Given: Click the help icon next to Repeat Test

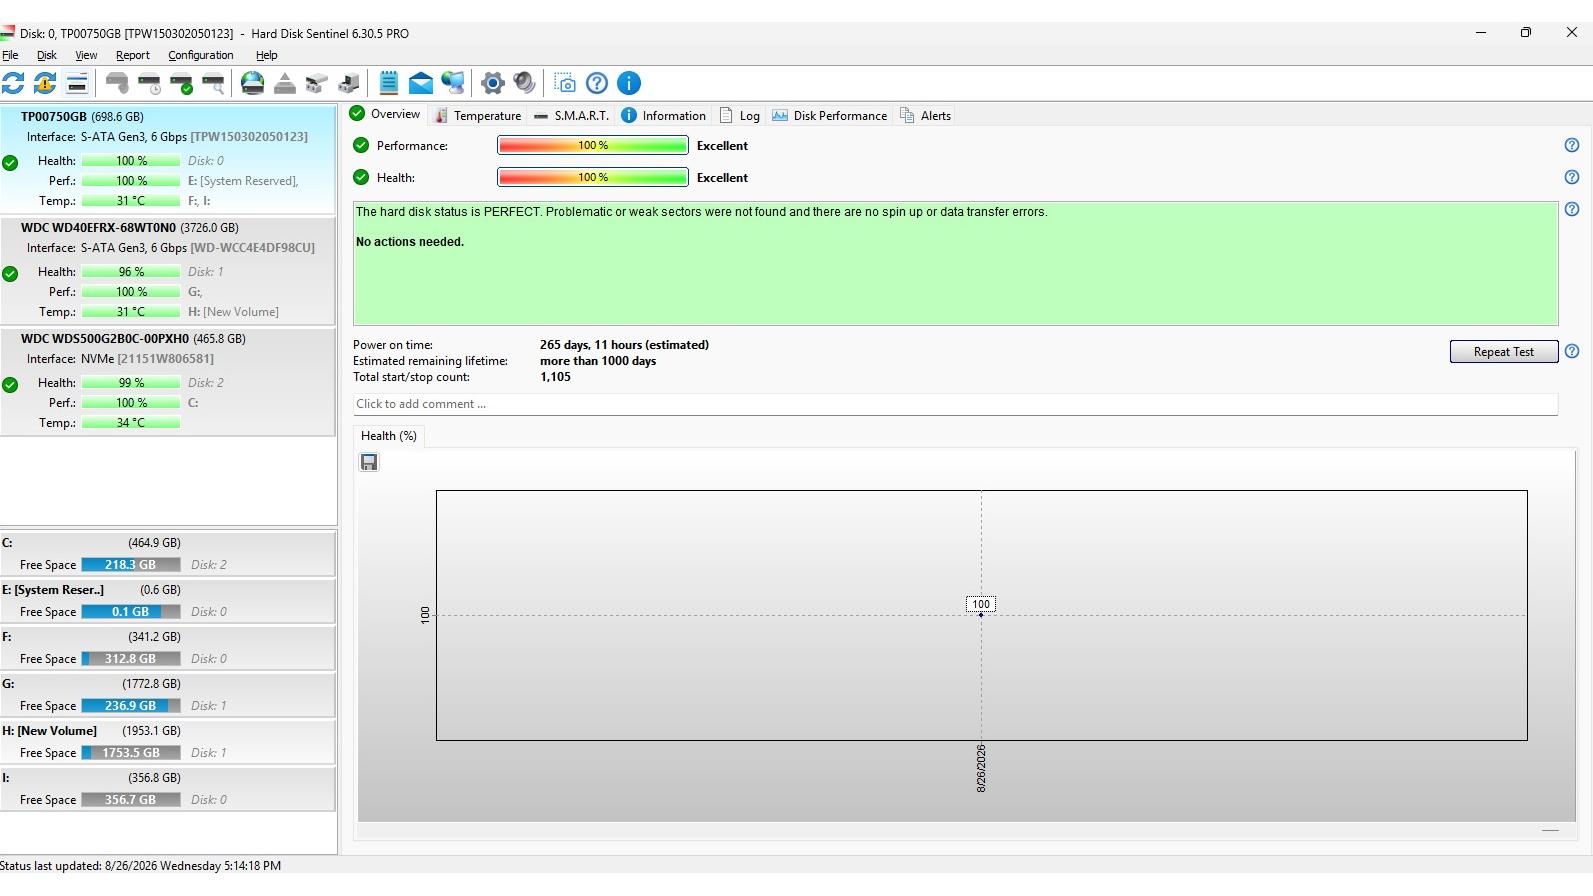Looking at the screenshot, I should pos(1572,352).
